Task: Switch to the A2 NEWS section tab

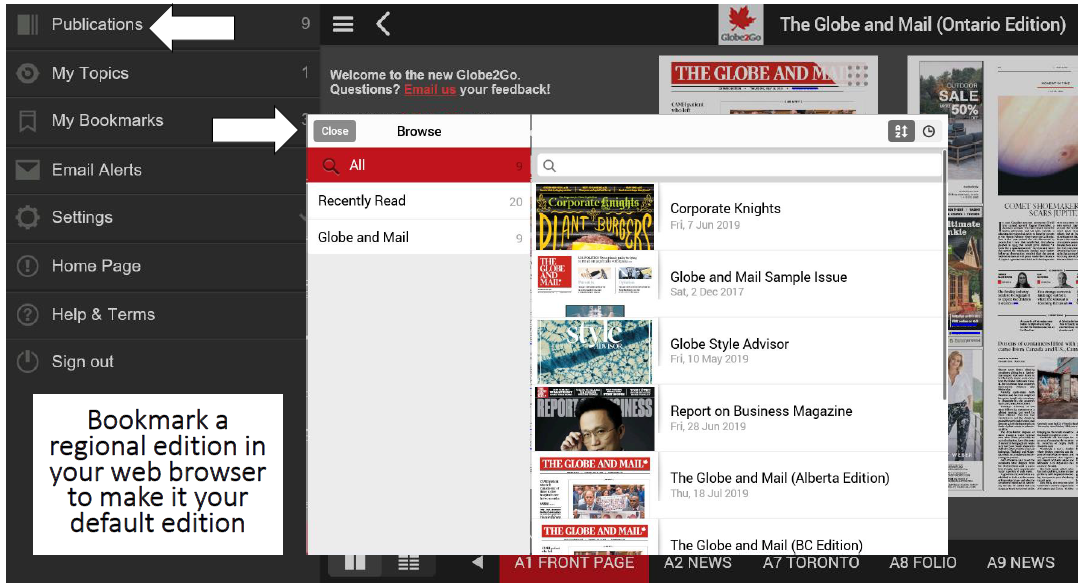Action: click(x=697, y=563)
